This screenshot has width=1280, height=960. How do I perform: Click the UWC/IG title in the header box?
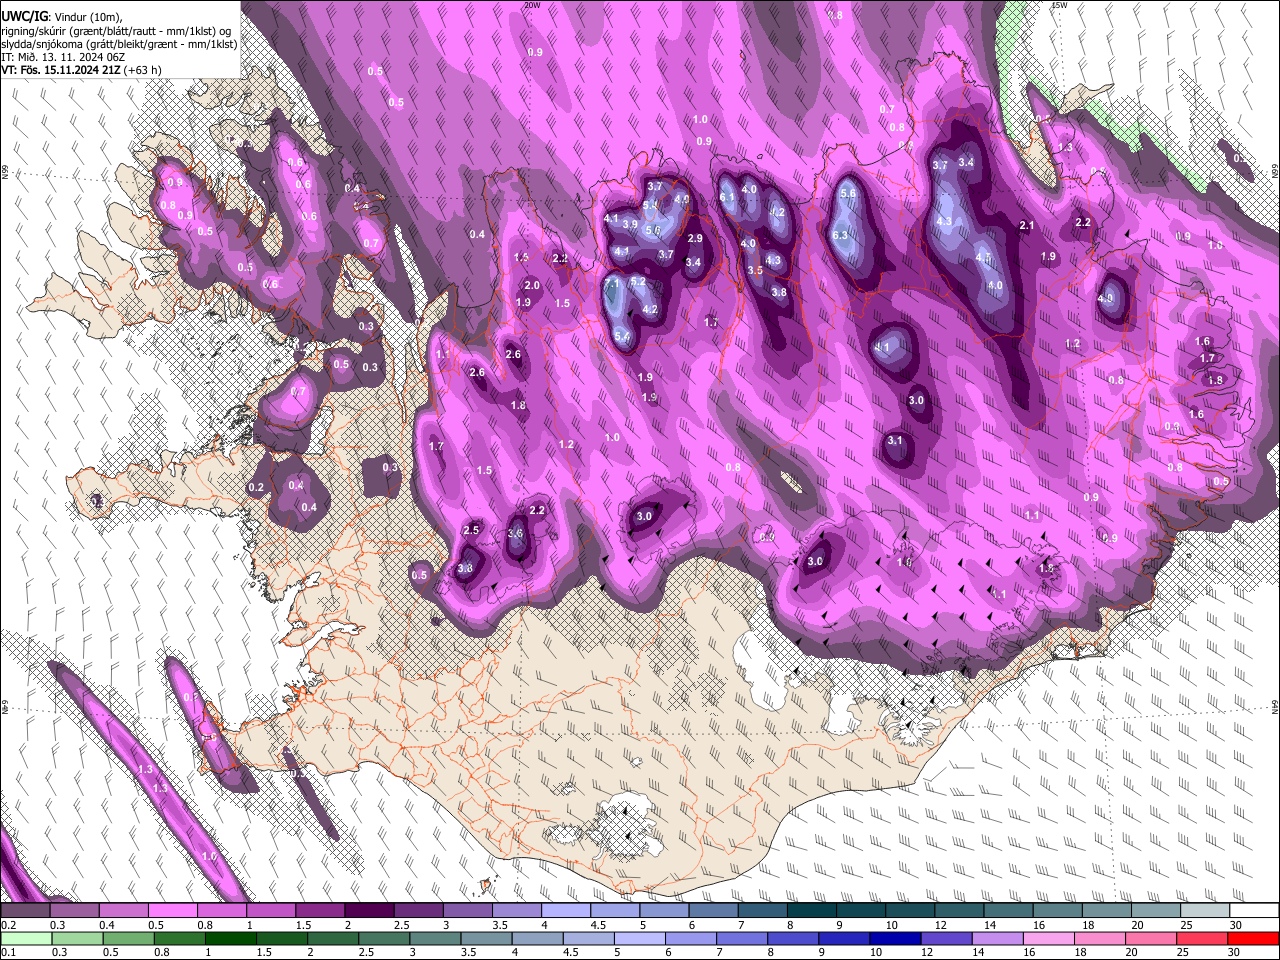24,16
